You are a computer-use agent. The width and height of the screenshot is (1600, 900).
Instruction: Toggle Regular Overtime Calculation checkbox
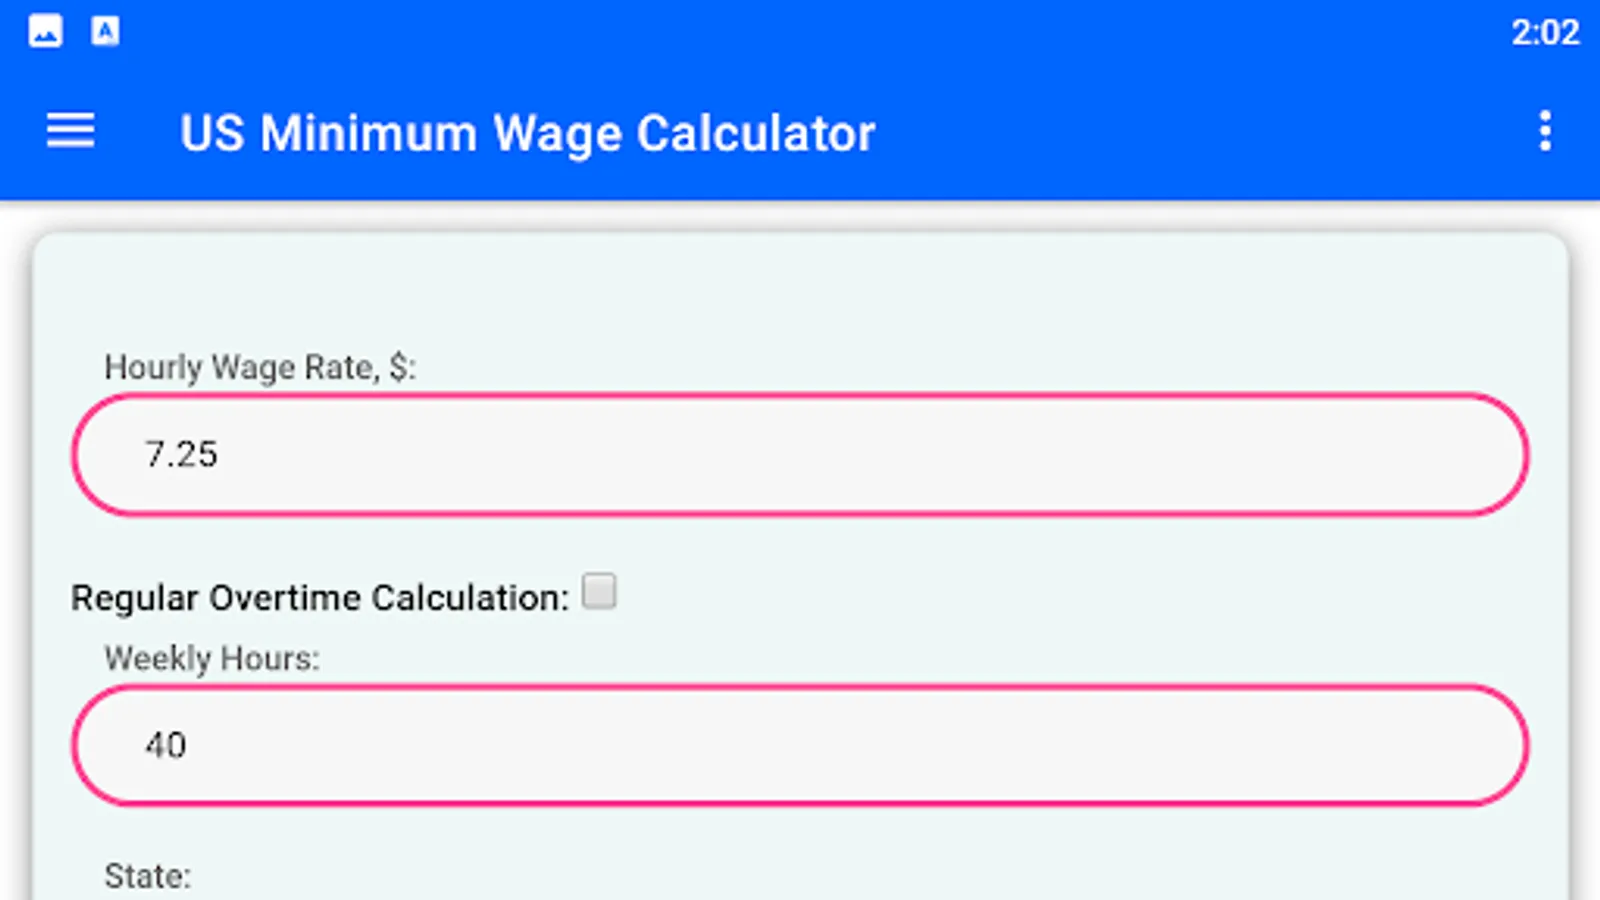pos(599,591)
